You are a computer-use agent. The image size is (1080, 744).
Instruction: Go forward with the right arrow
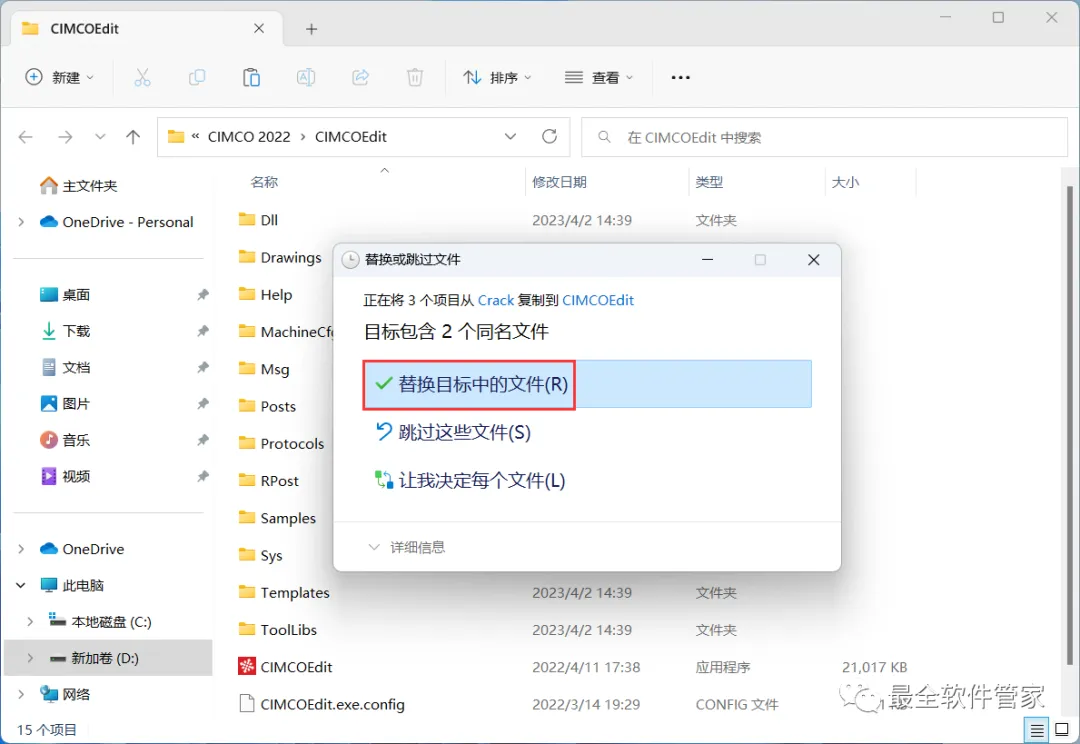[65, 137]
